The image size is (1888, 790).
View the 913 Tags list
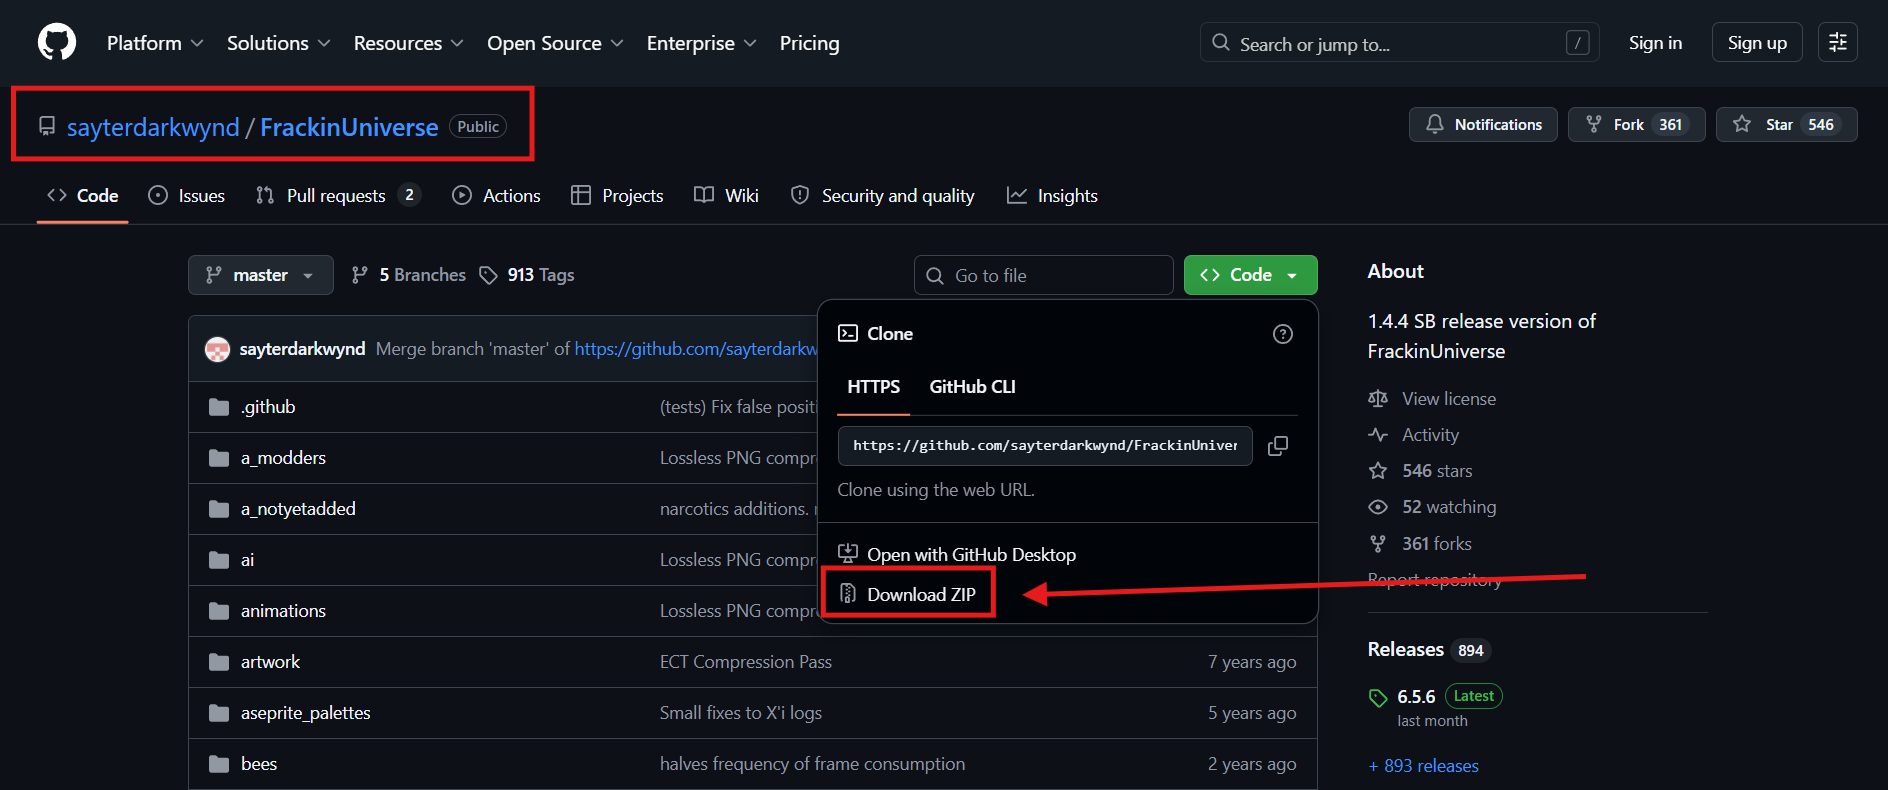[527, 275]
